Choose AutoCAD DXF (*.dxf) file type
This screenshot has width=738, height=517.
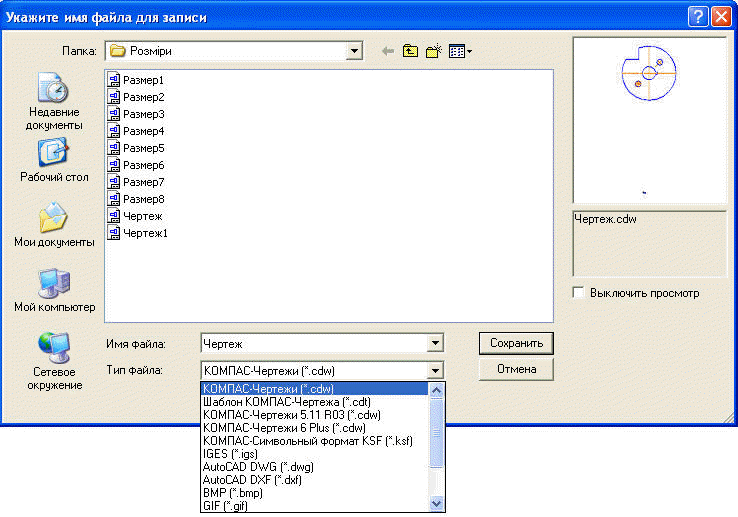click(315, 480)
